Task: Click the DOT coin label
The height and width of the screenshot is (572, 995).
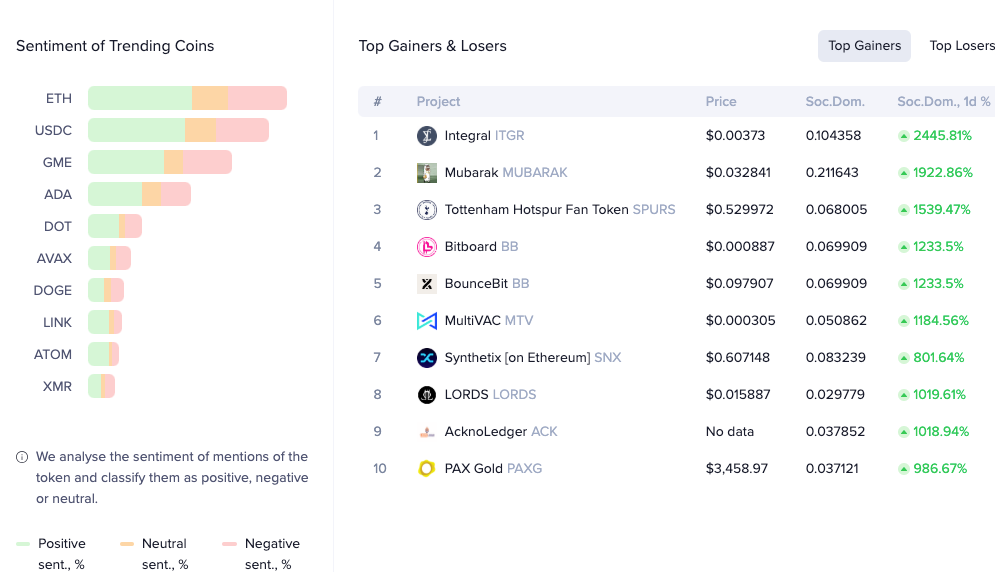Action: [58, 227]
